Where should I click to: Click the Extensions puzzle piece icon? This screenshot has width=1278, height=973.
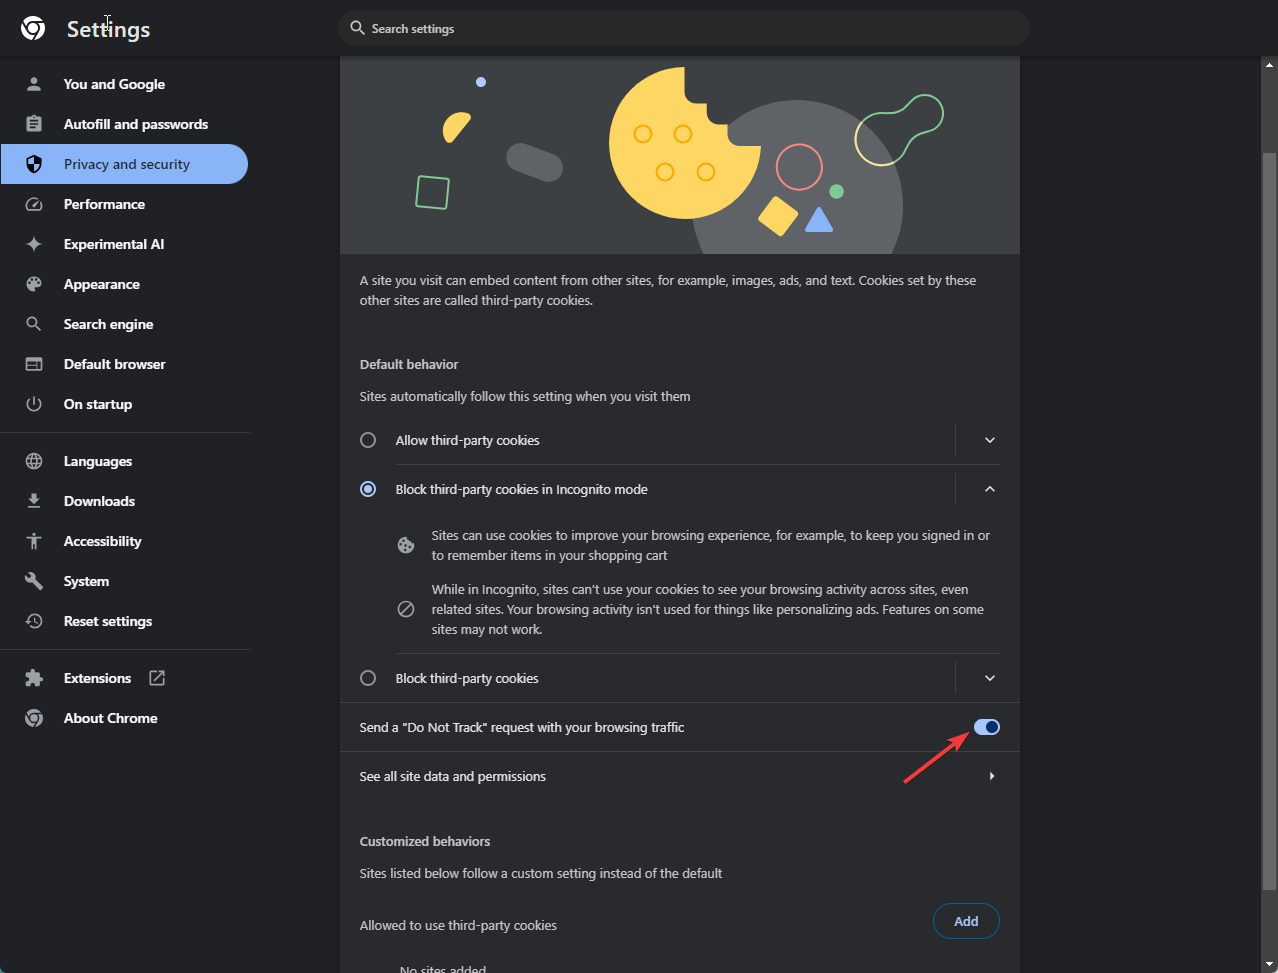[34, 678]
